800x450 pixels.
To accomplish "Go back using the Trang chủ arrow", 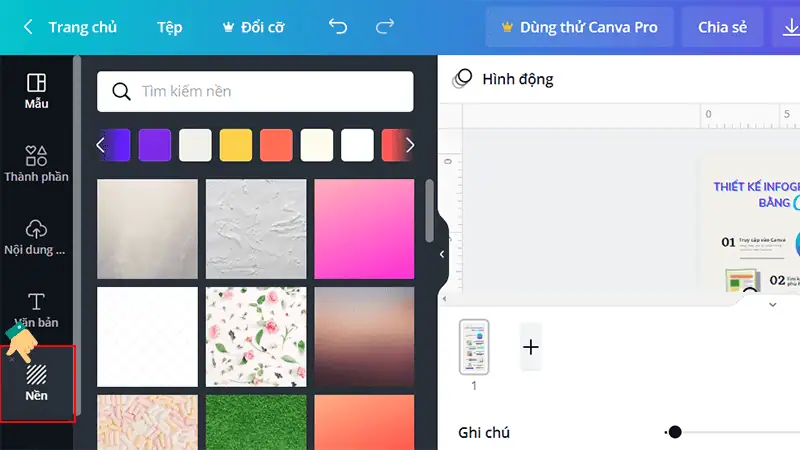I will [x=29, y=27].
